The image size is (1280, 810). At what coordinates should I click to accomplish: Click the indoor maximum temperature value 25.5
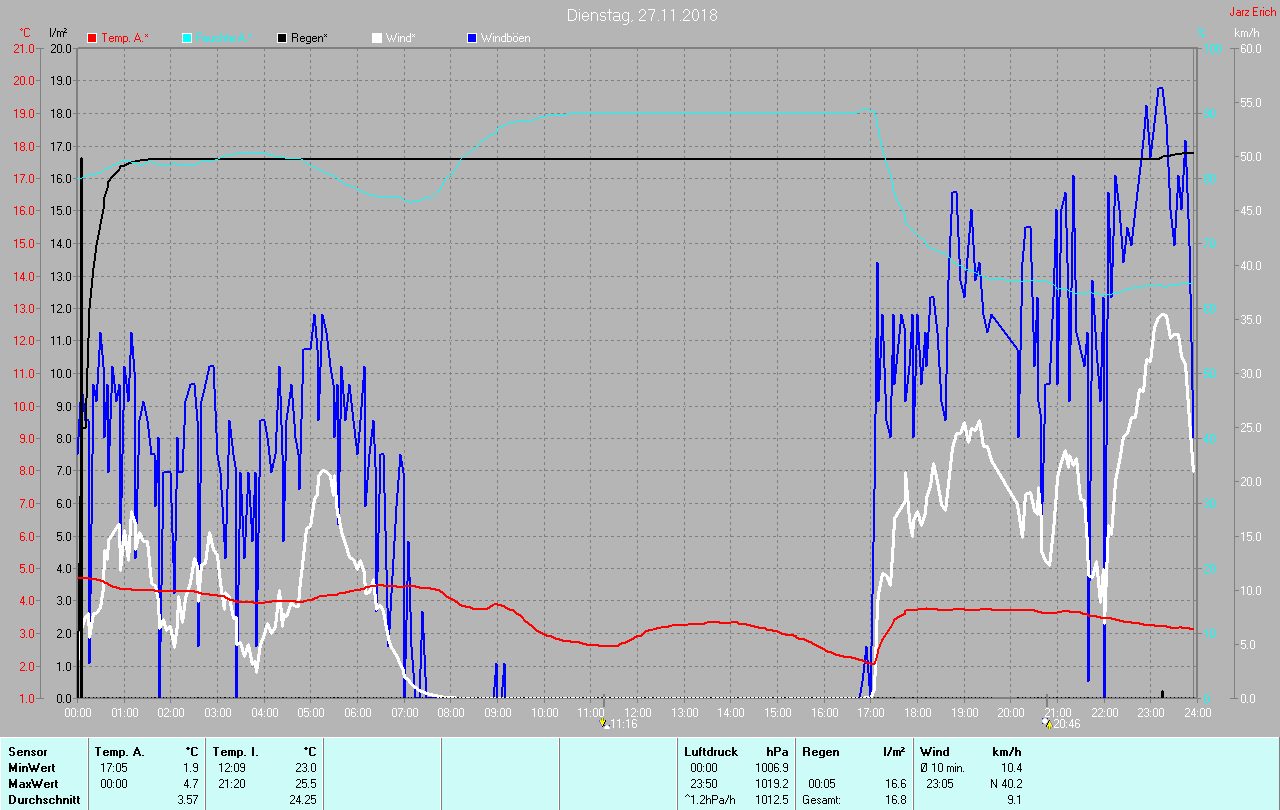point(306,784)
